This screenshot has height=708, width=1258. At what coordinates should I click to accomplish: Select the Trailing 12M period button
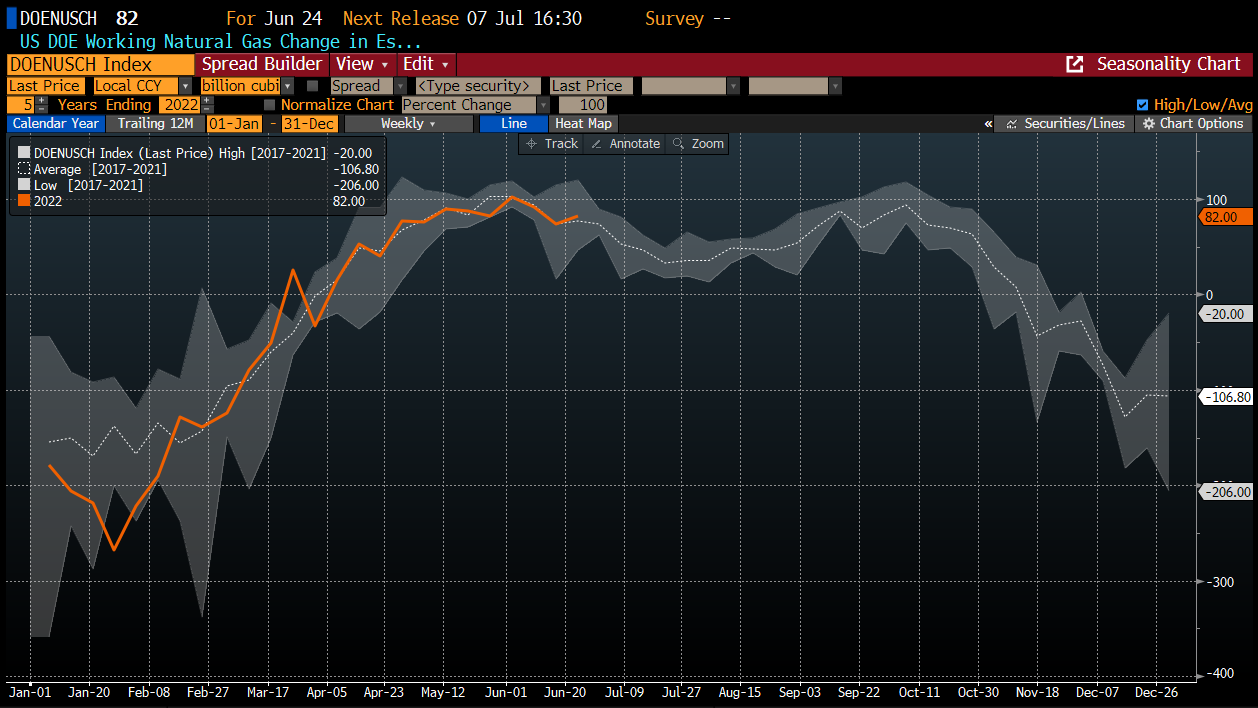154,124
